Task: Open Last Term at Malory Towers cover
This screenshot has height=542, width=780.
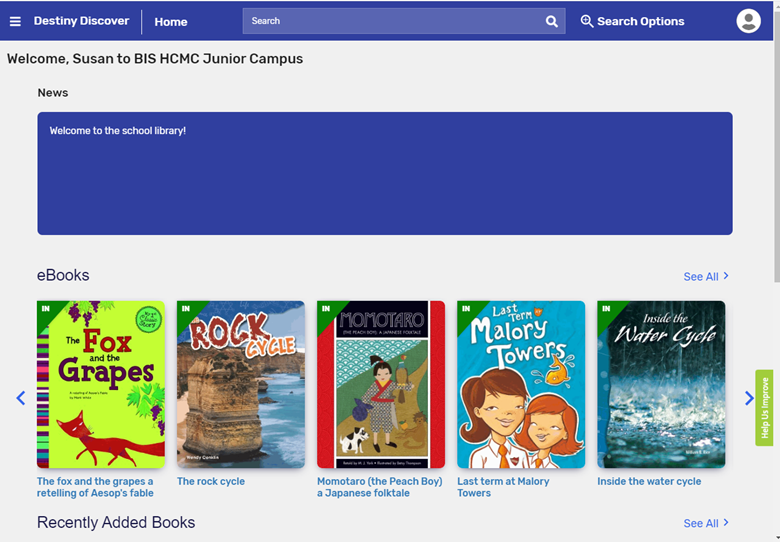Action: coord(521,384)
